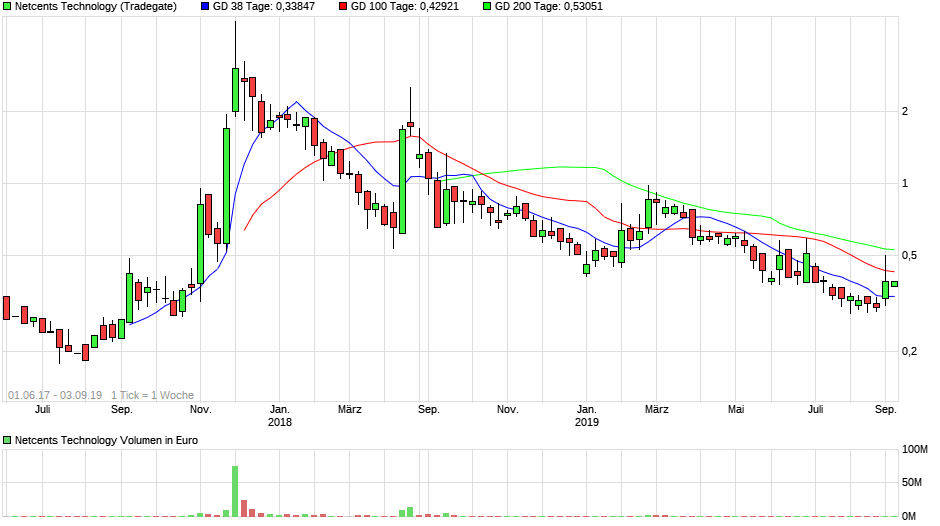Click the price axis label '0,5'
This screenshot has width=940, height=526.
[x=909, y=256]
